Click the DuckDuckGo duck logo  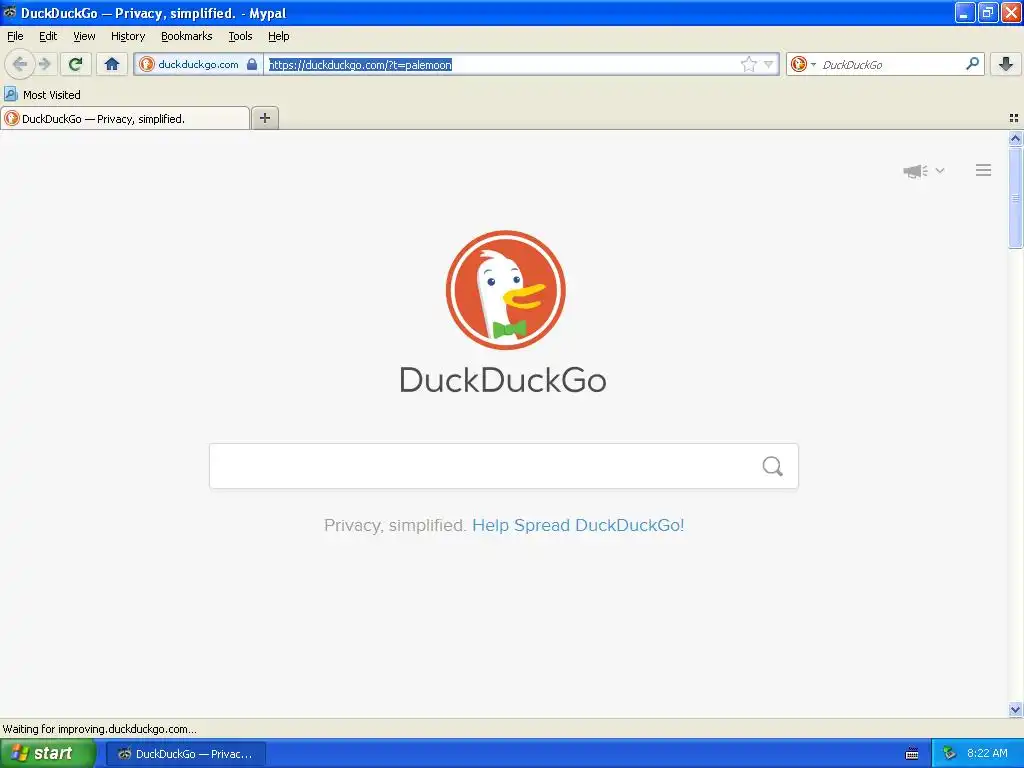click(x=505, y=290)
